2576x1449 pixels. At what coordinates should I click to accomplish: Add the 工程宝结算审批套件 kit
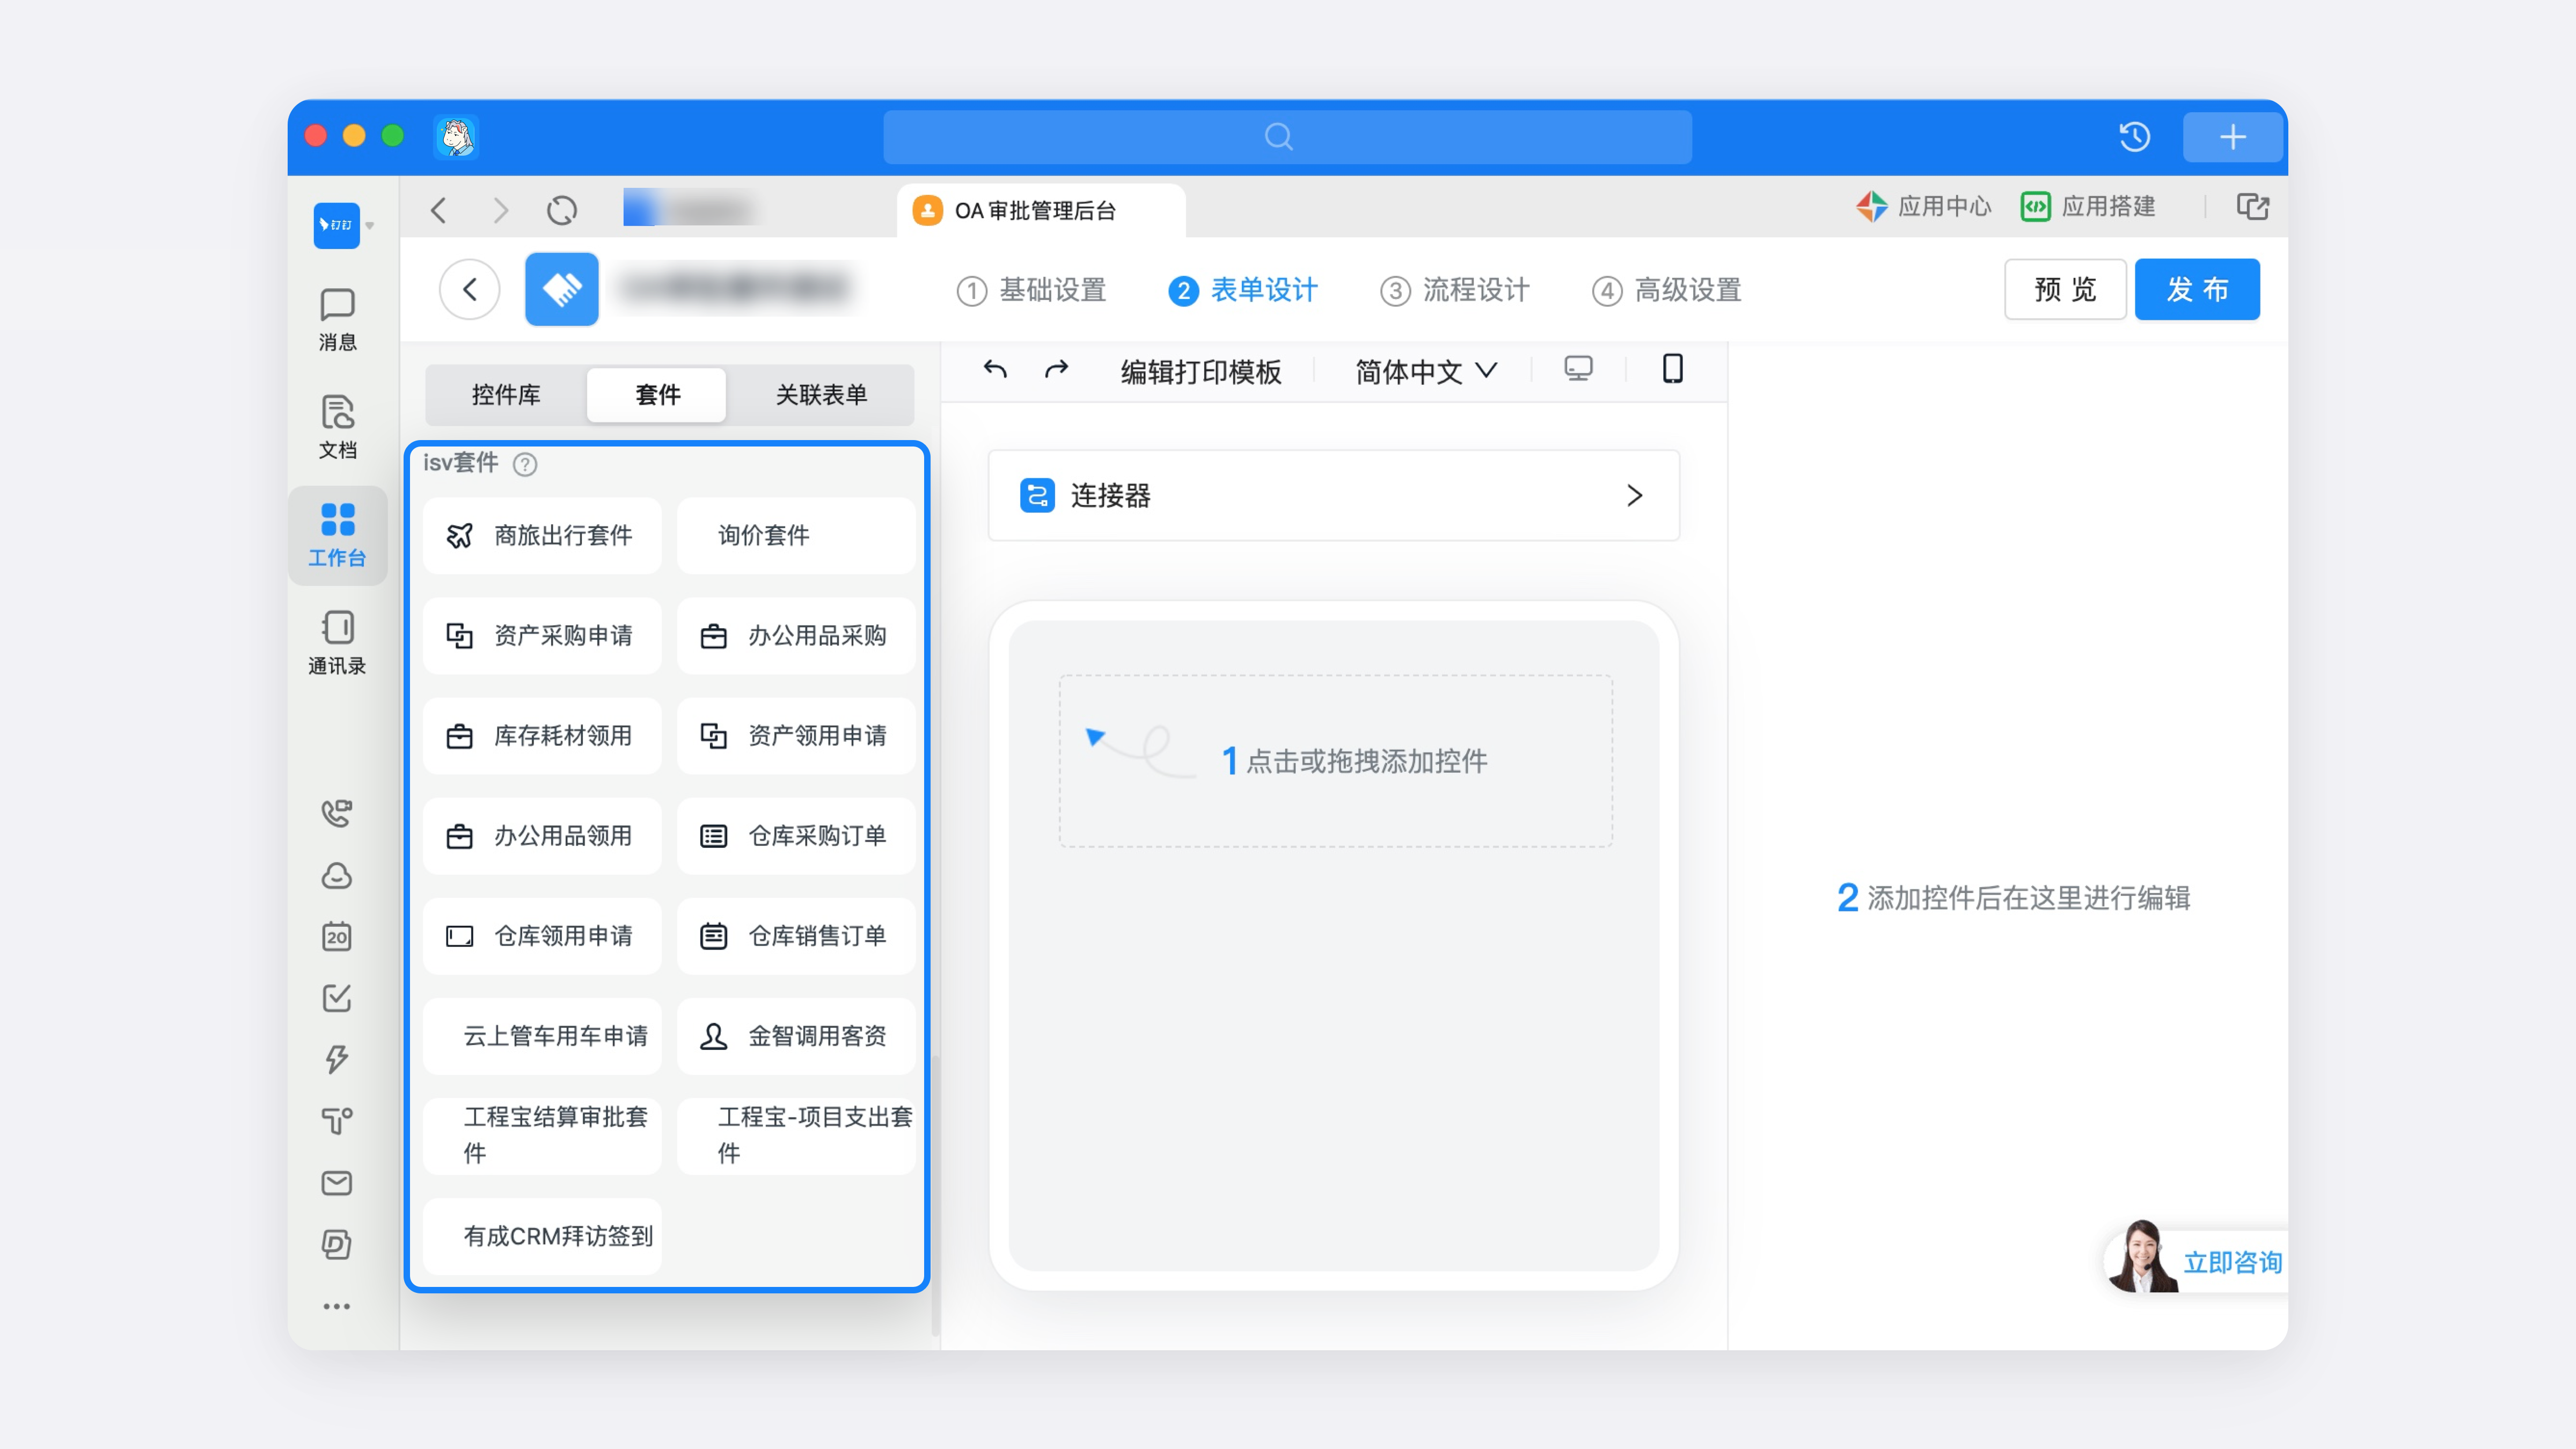pyautogui.click(x=542, y=1135)
